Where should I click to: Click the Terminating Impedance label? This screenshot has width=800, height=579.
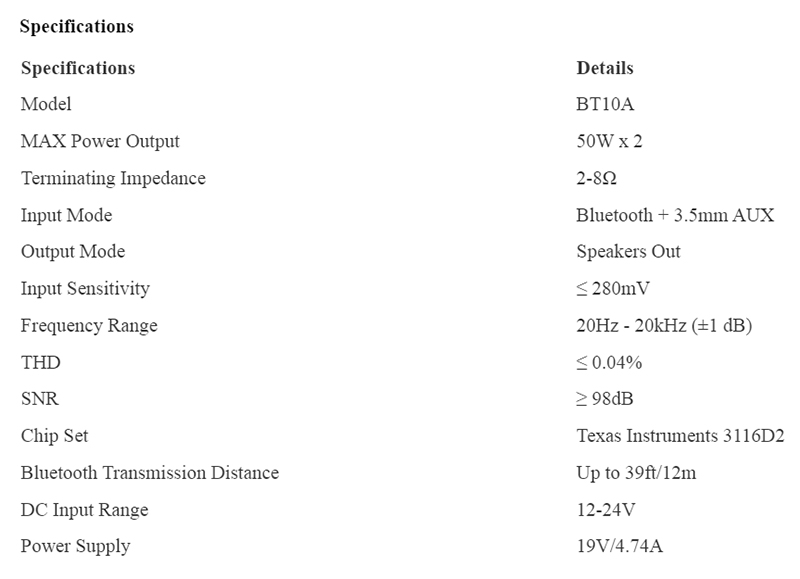pos(113,178)
